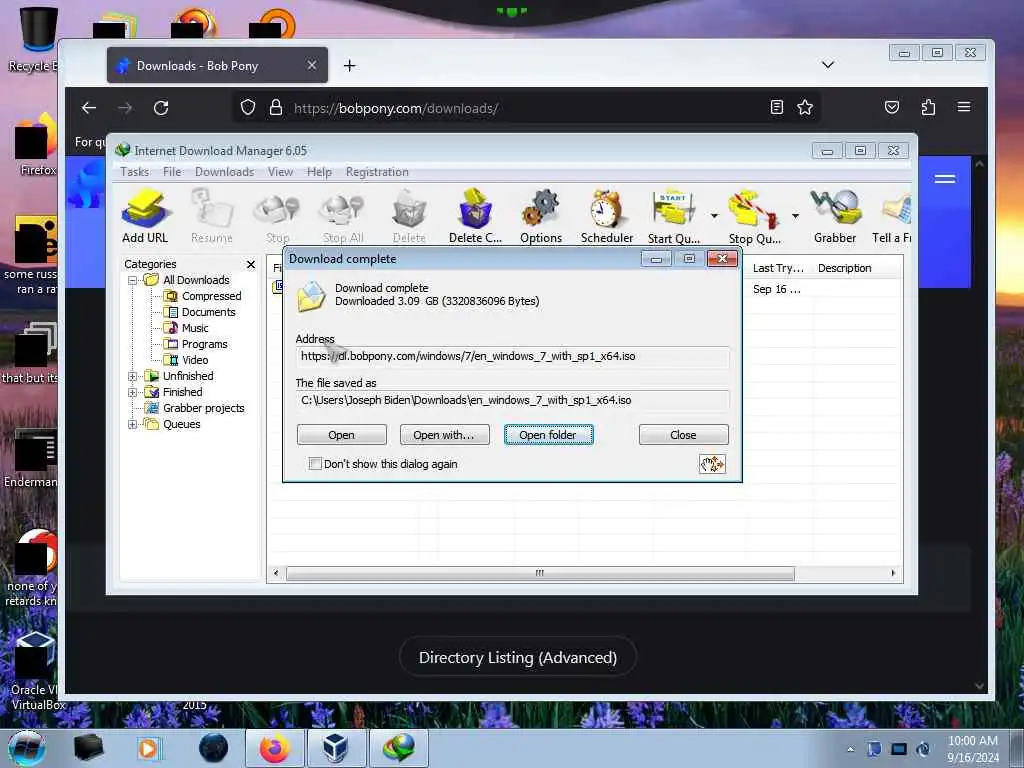1024x768 pixels.
Task: Open IDM Options gear icon
Action: [541, 216]
